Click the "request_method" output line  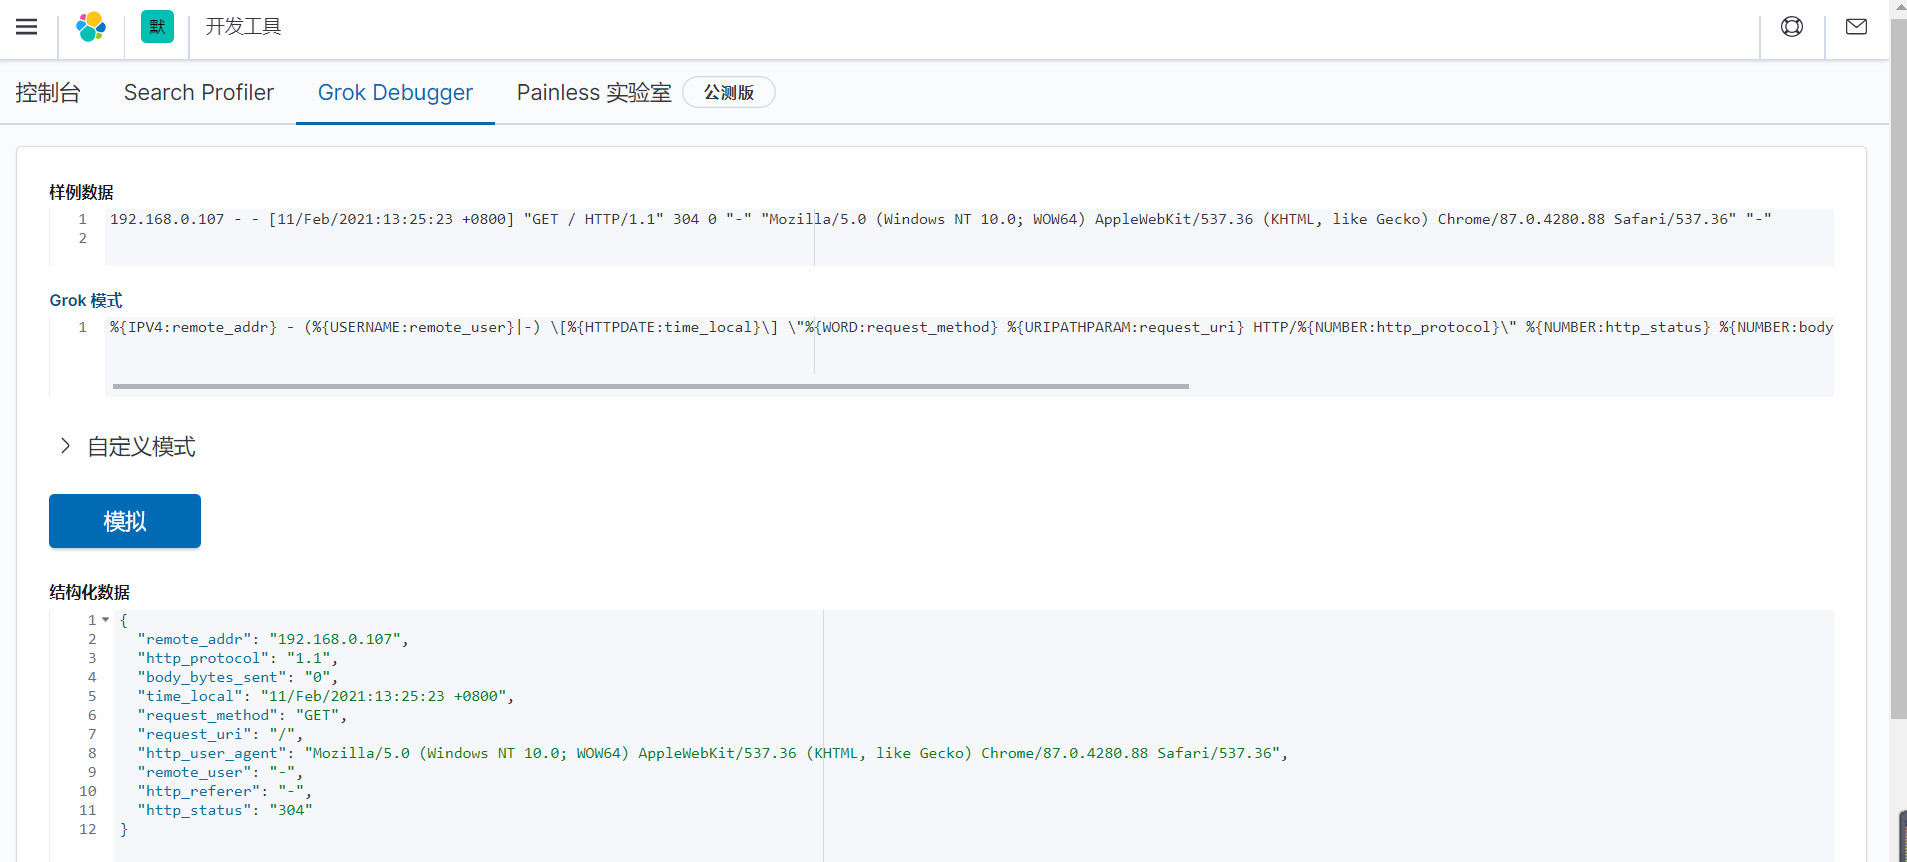pos(242,715)
